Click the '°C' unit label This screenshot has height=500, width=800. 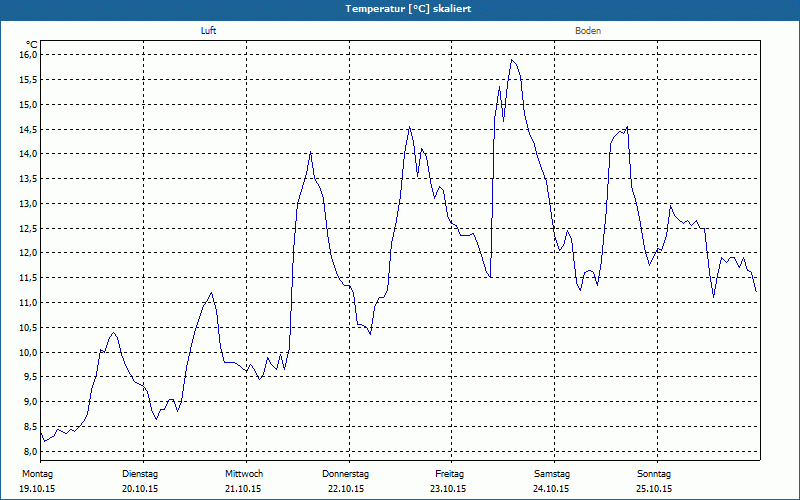coord(32,45)
